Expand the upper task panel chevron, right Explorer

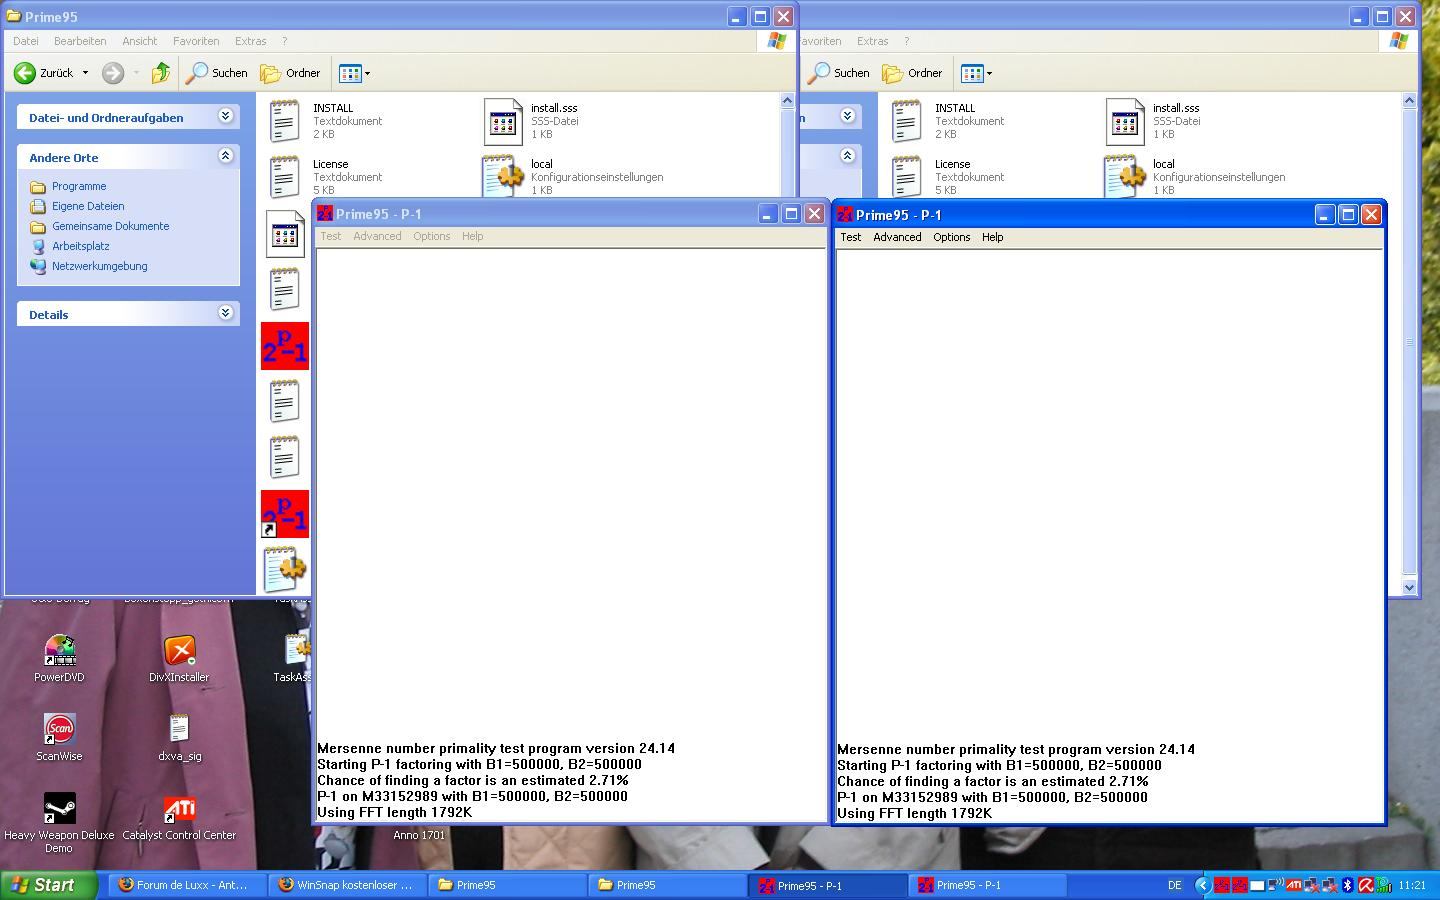click(x=847, y=116)
